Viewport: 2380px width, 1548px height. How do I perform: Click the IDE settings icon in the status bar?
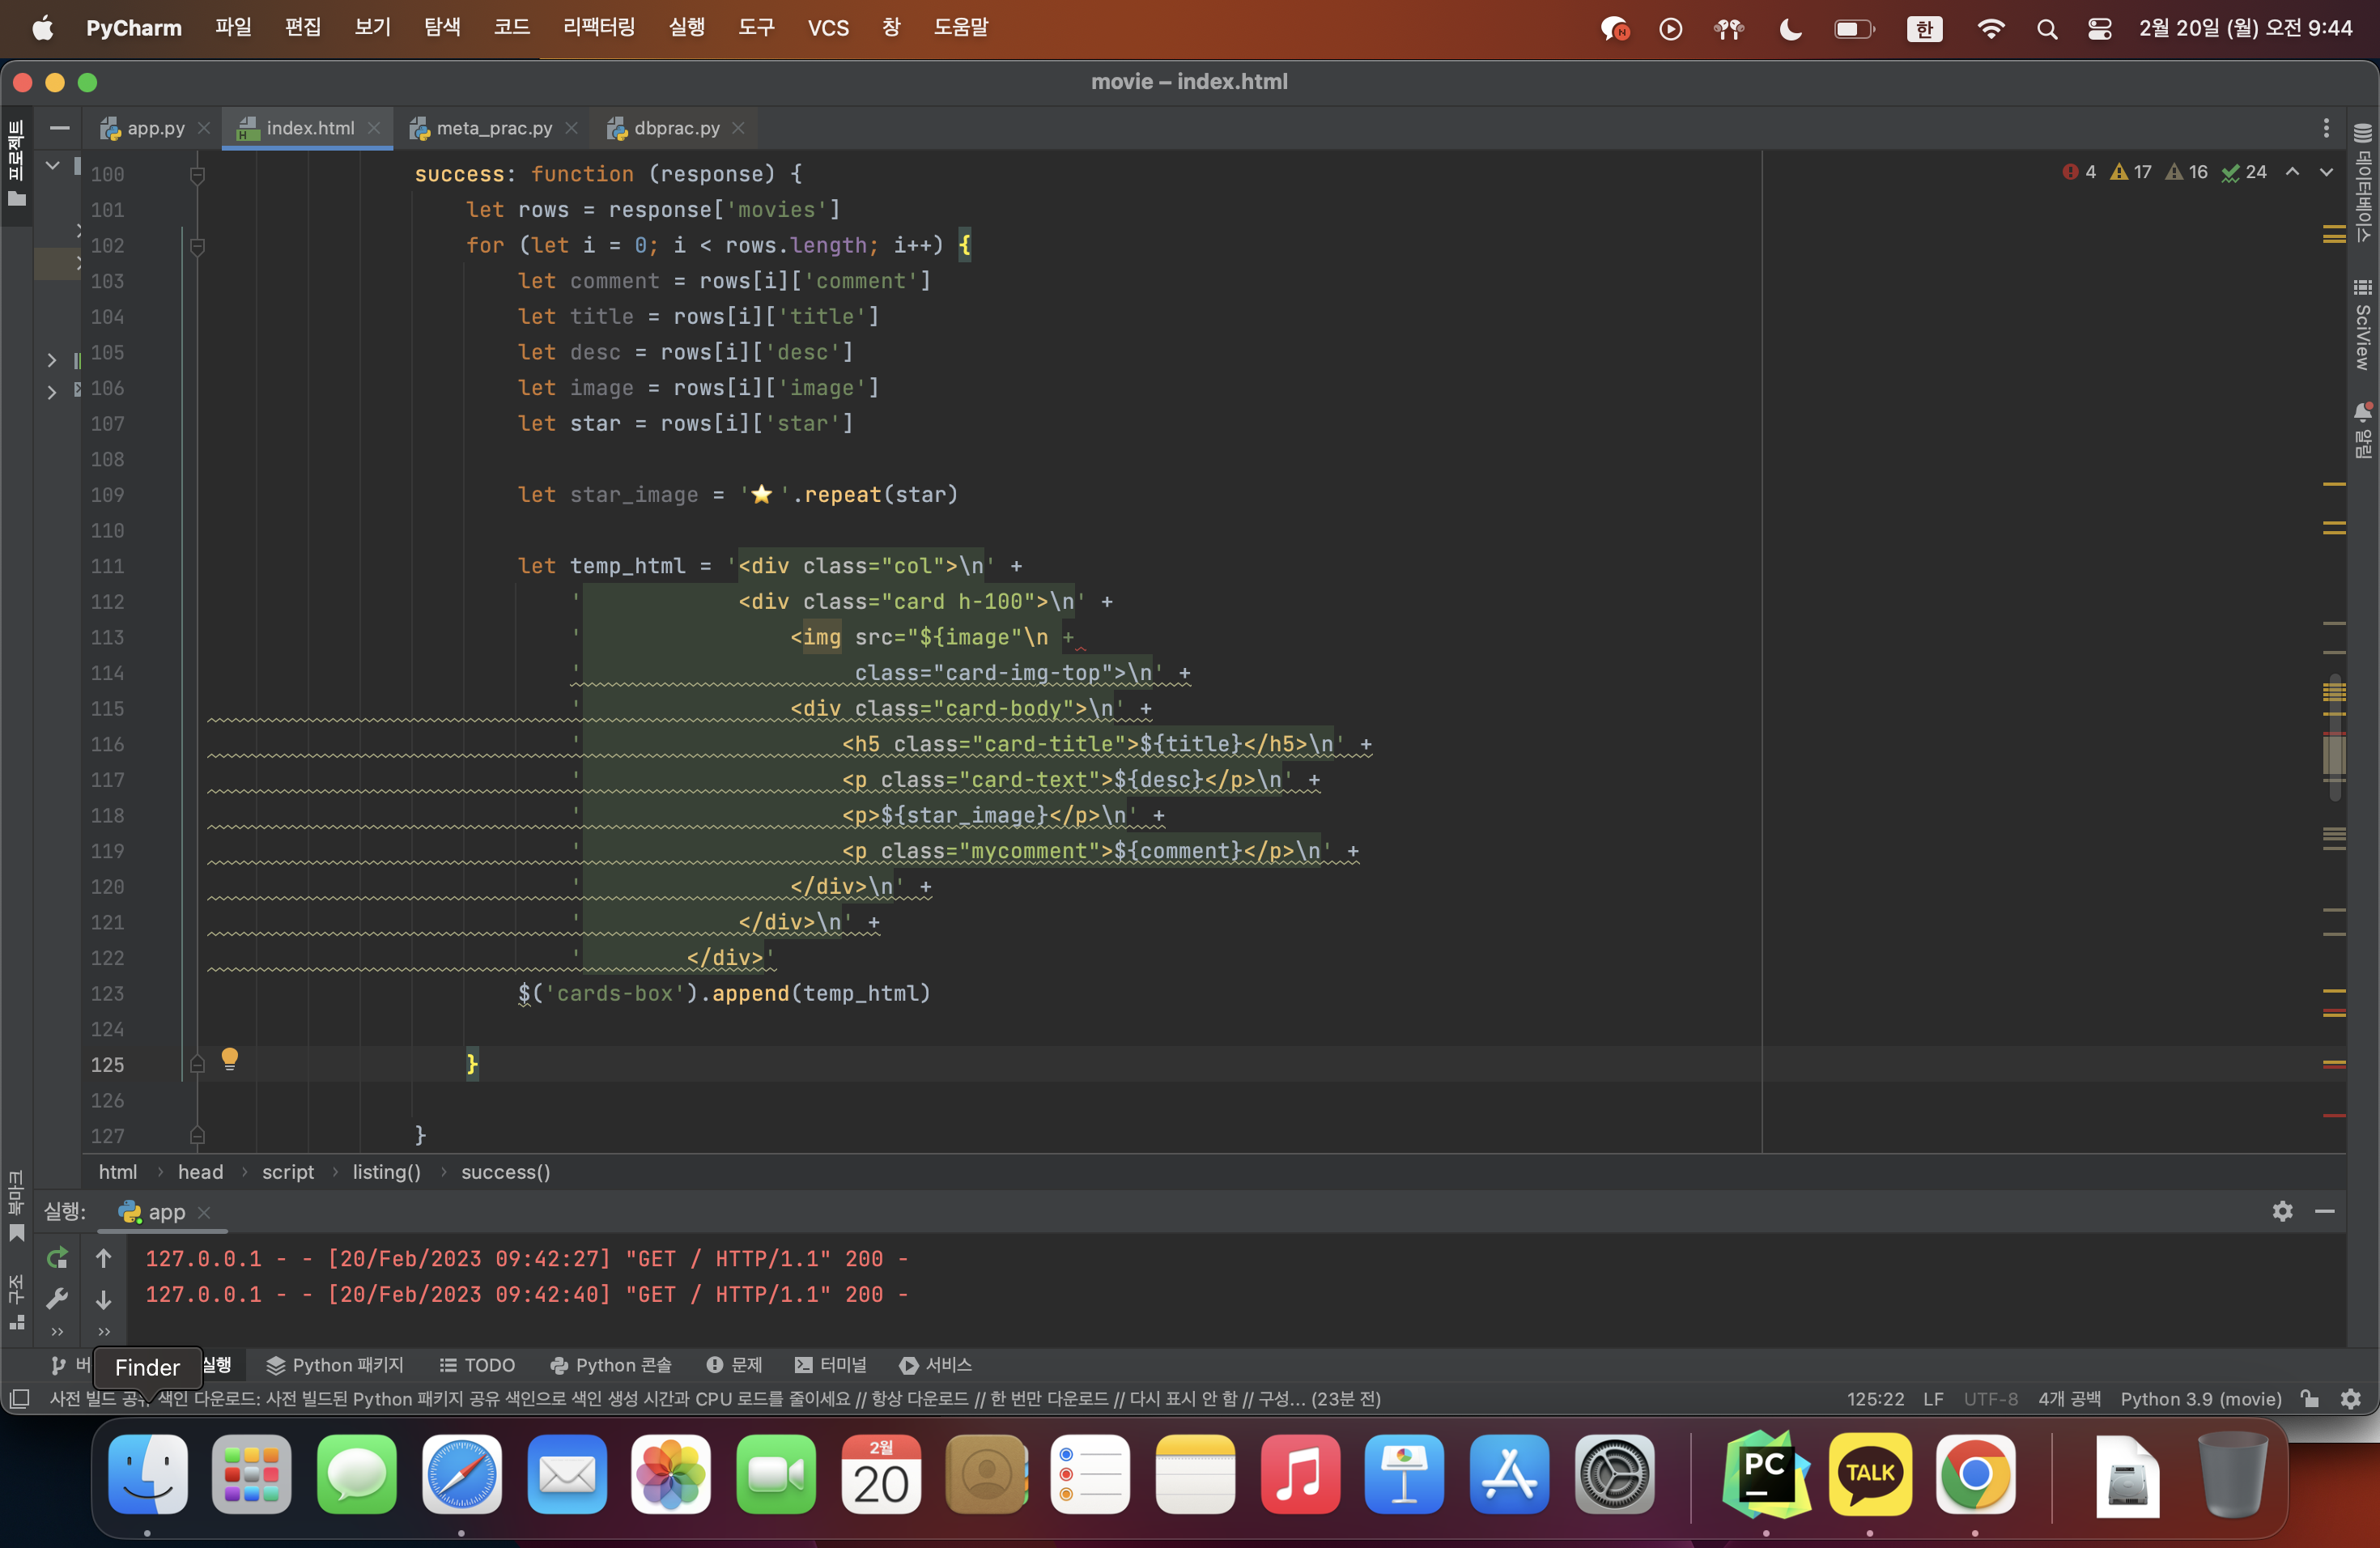2351,1399
